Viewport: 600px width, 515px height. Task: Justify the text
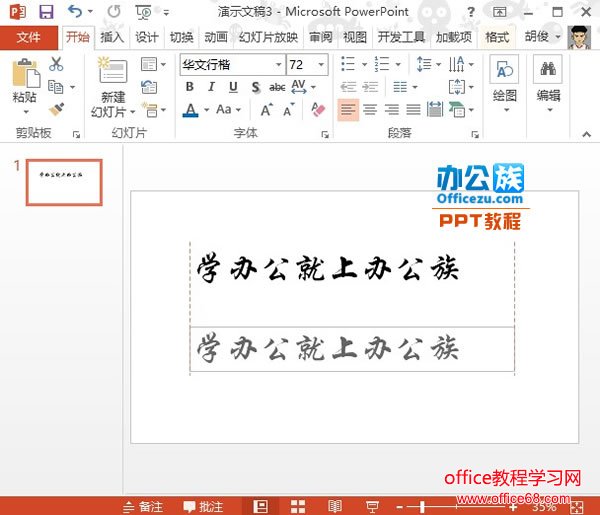414,110
